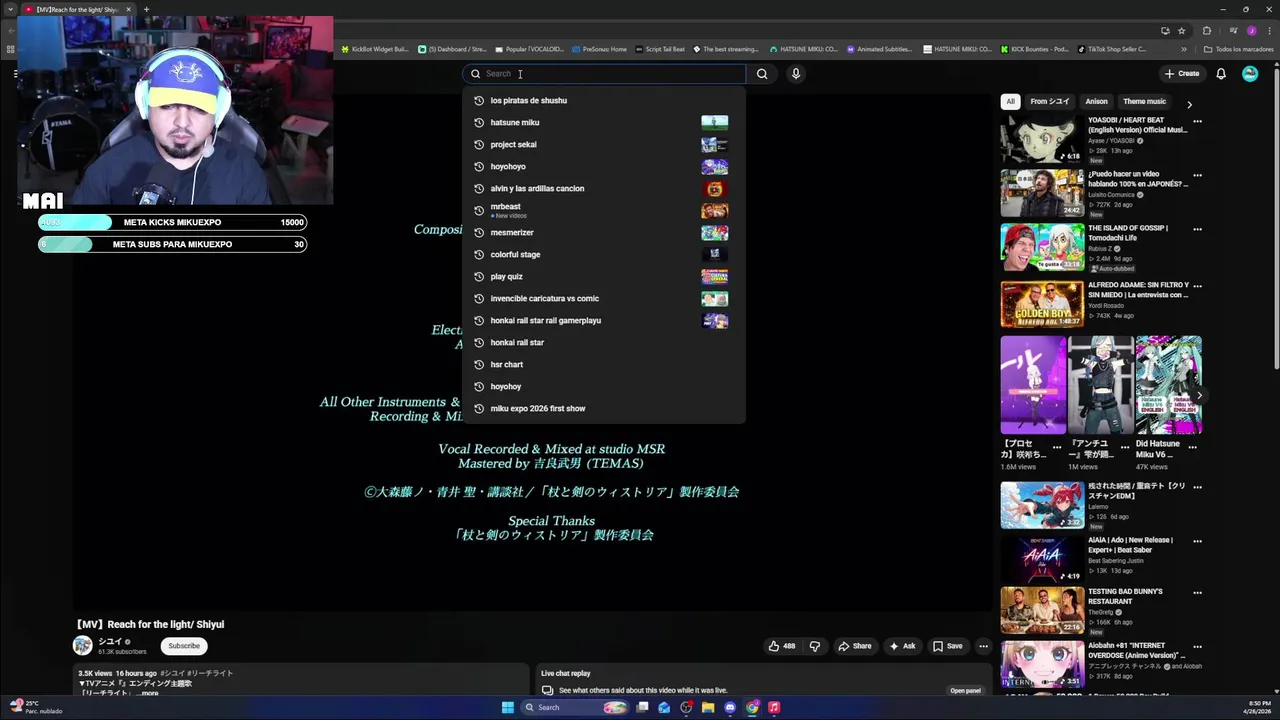This screenshot has height=720, width=1280.
Task: Select the "From シユイ" filter chip
Action: point(1050,101)
